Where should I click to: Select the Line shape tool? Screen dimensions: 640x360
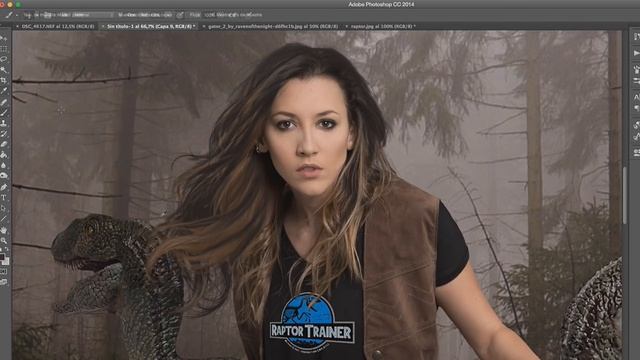(4, 219)
